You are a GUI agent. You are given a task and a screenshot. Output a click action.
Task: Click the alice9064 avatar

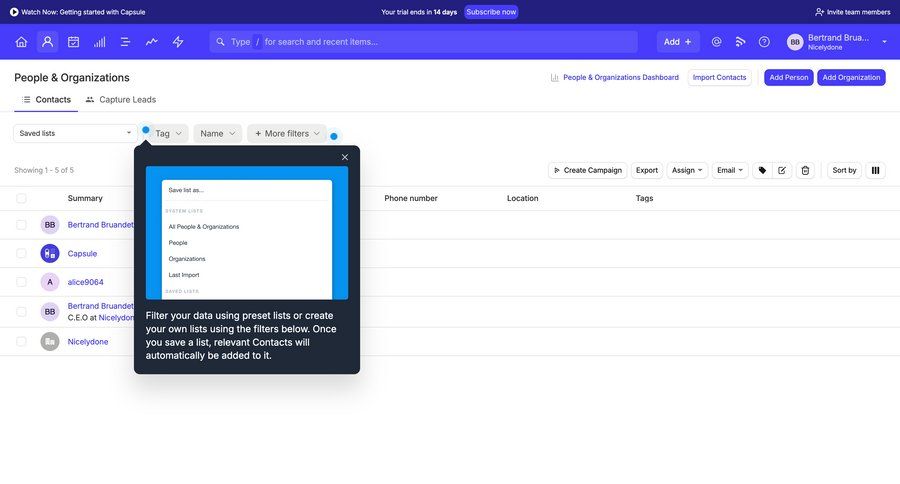pos(50,282)
